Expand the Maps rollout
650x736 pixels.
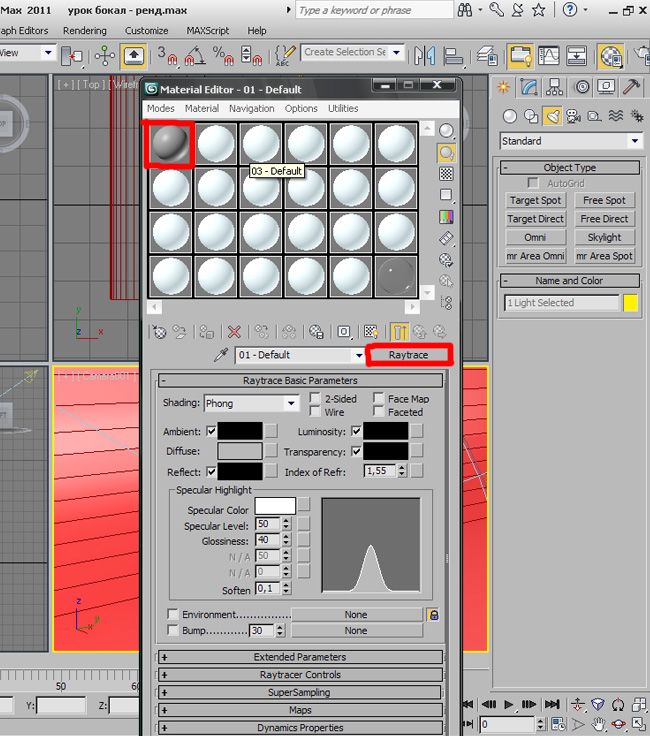(x=300, y=710)
